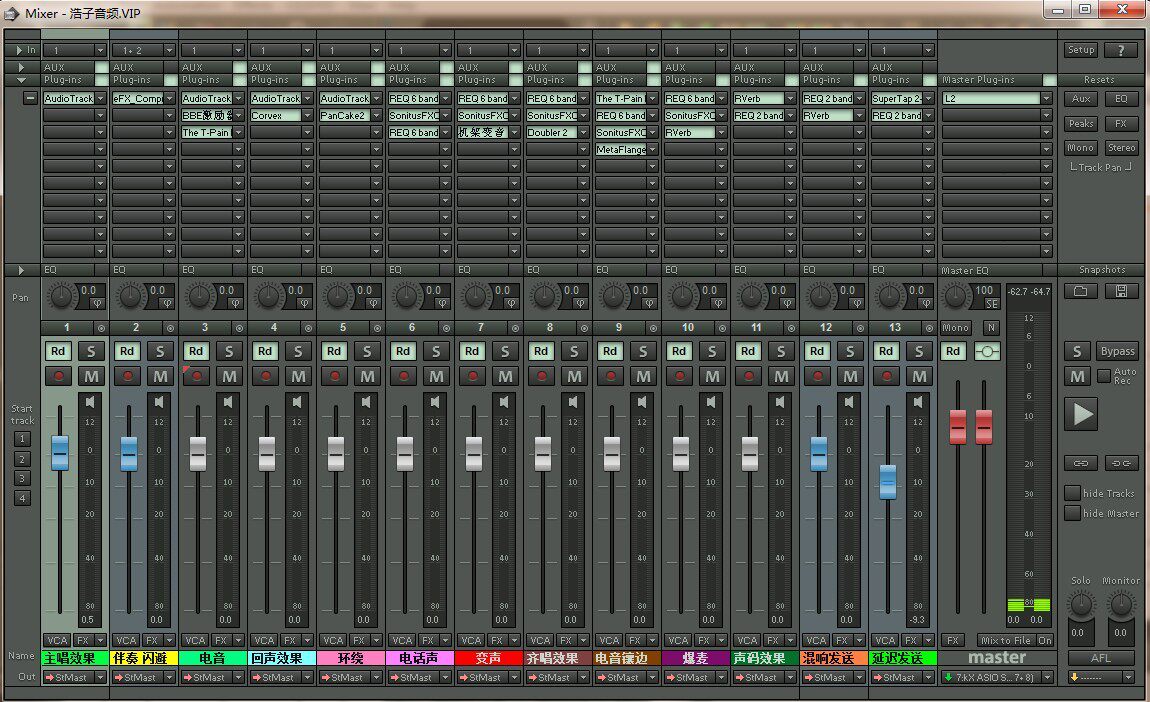Click Mix to File button
The width and height of the screenshot is (1150, 702).
click(1005, 640)
